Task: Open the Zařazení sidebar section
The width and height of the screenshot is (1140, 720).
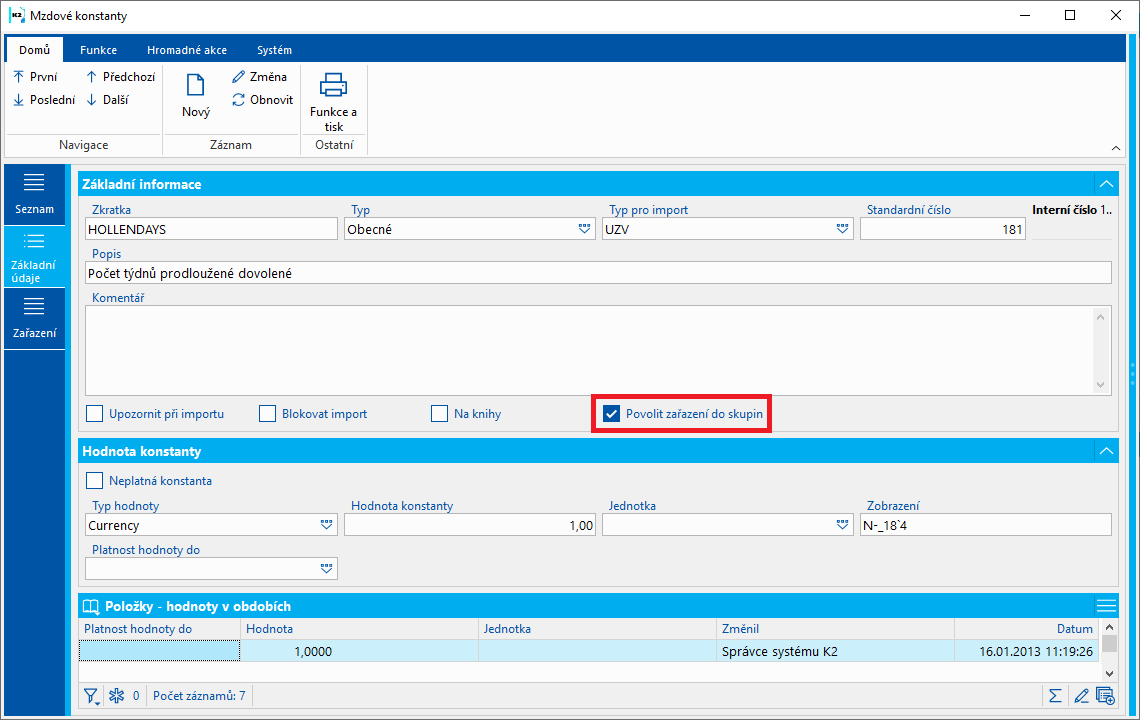Action: point(34,319)
